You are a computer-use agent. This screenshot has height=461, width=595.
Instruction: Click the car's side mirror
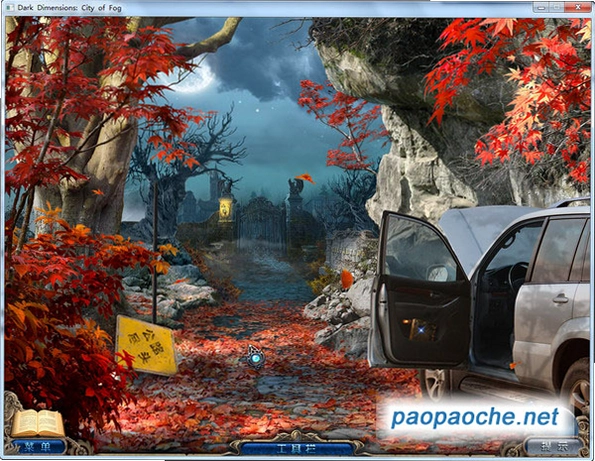pyautogui.click(x=437, y=273)
